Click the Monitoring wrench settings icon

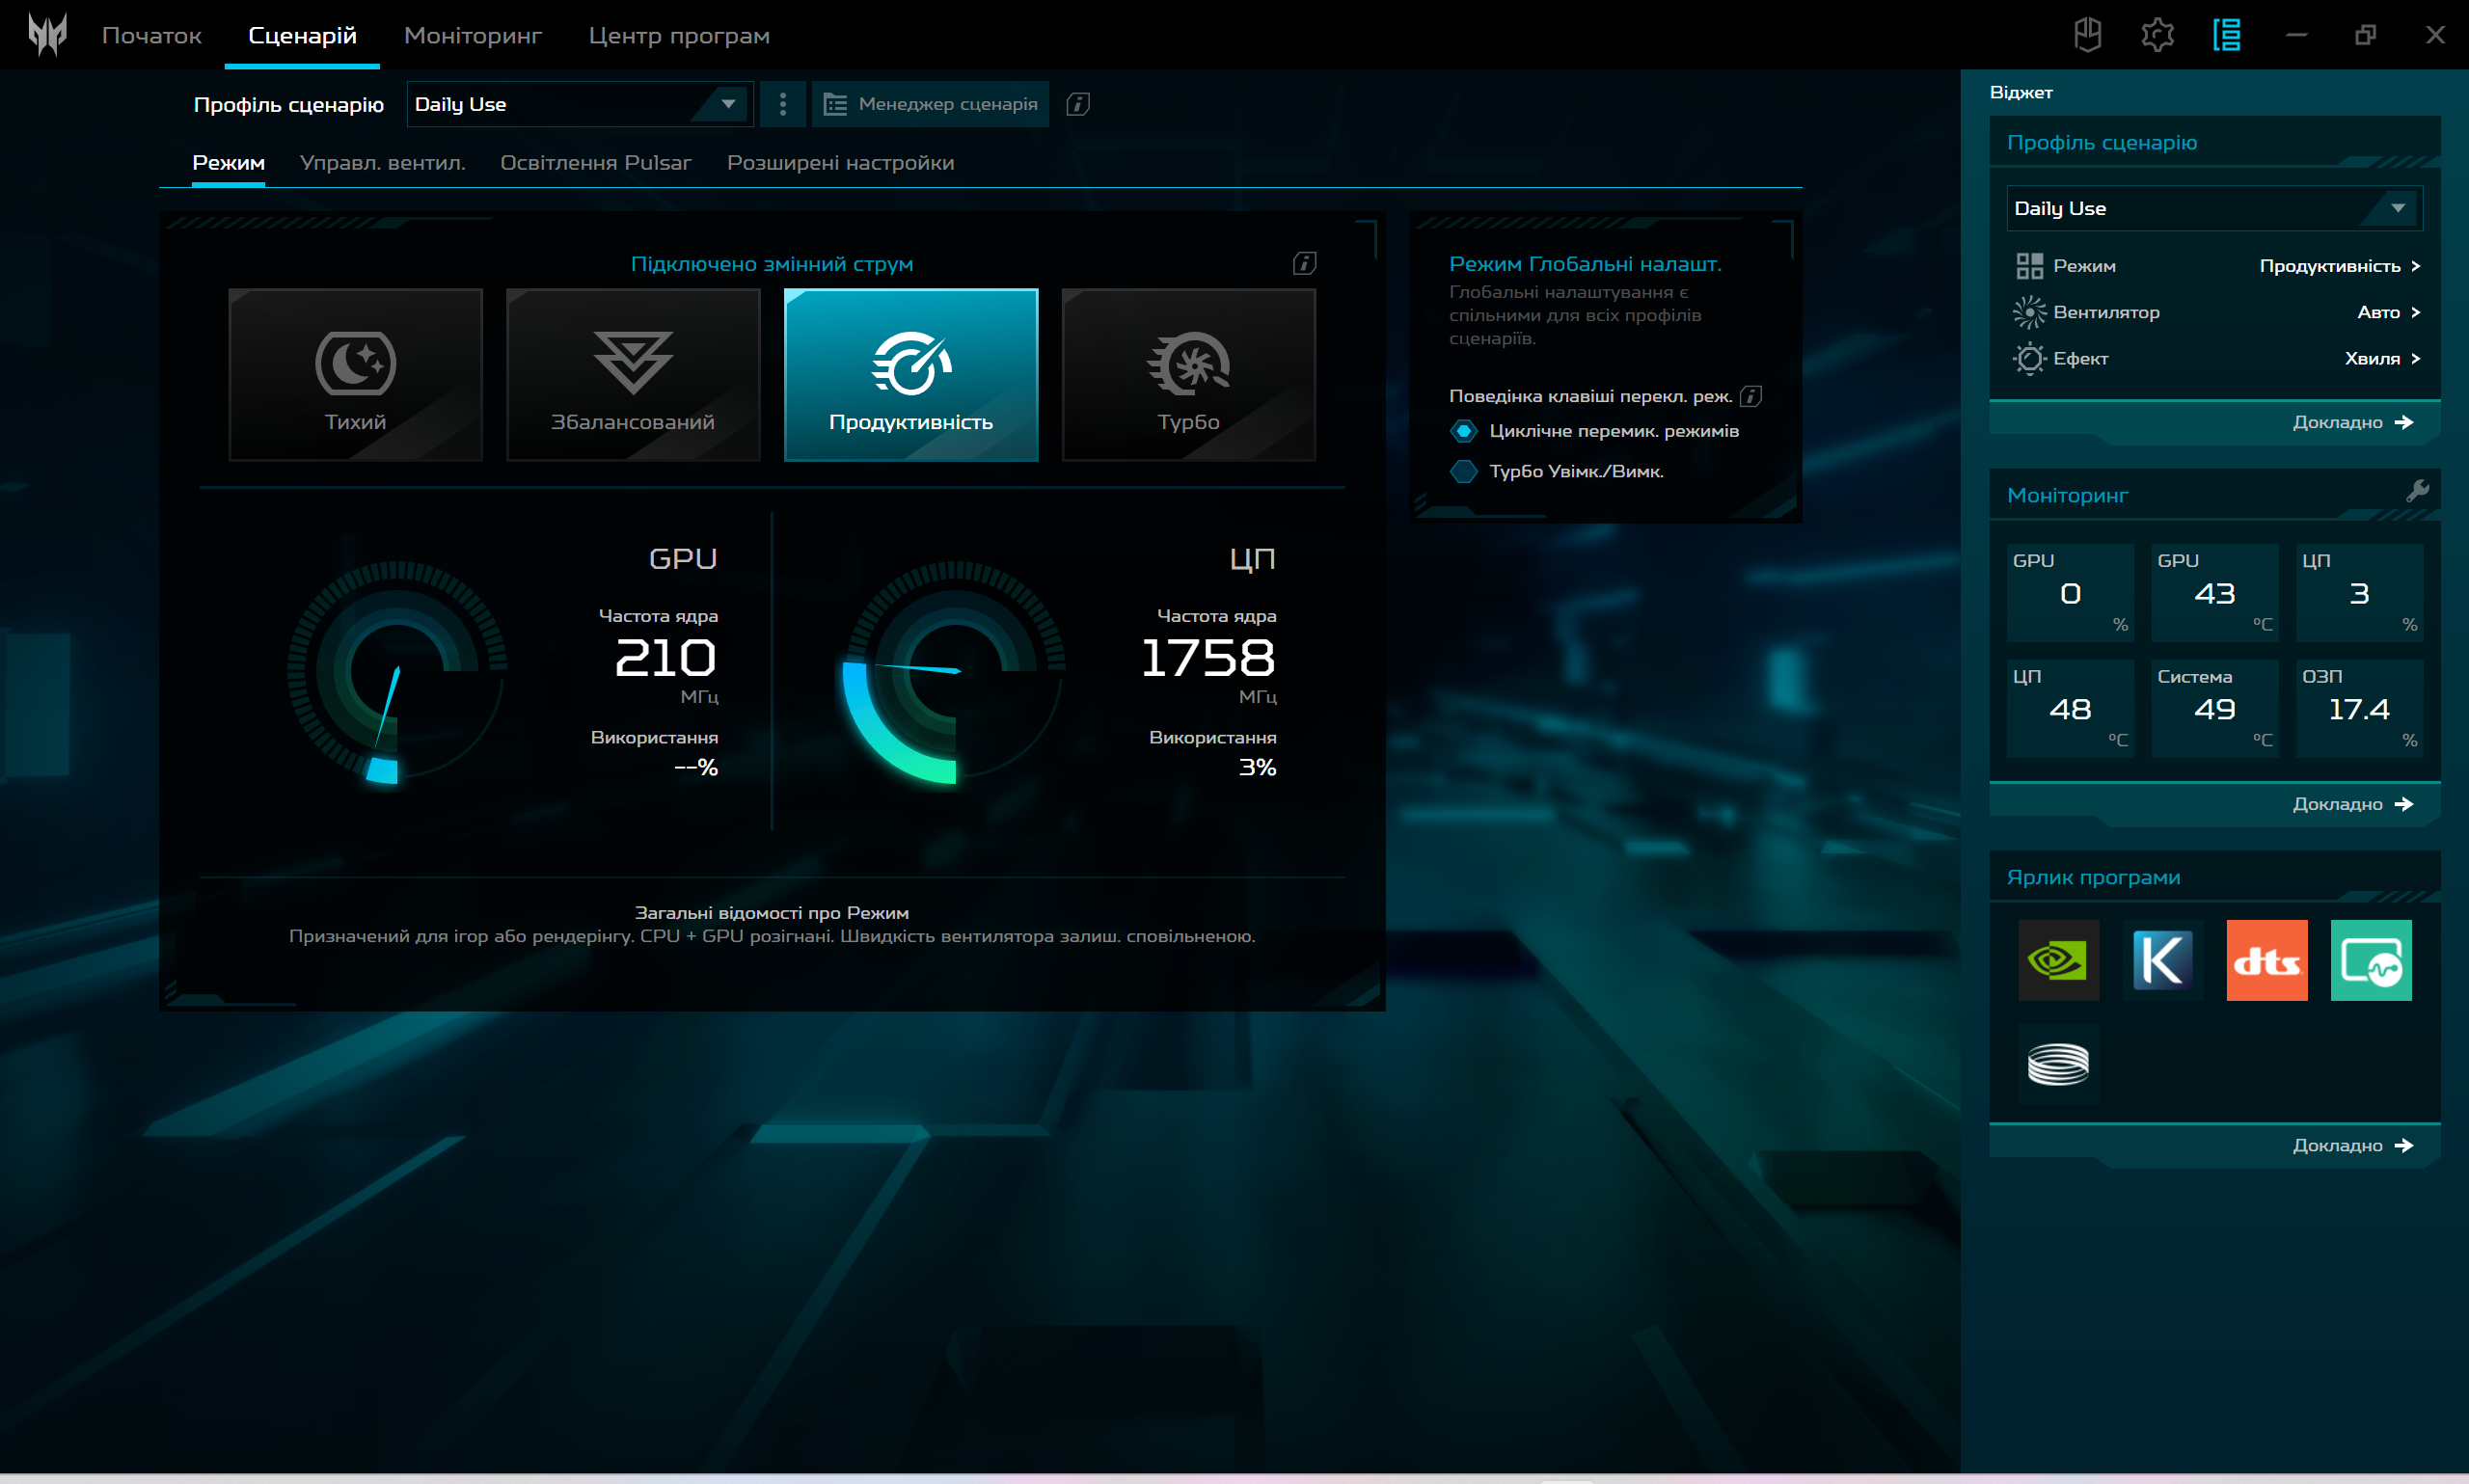click(x=2417, y=491)
